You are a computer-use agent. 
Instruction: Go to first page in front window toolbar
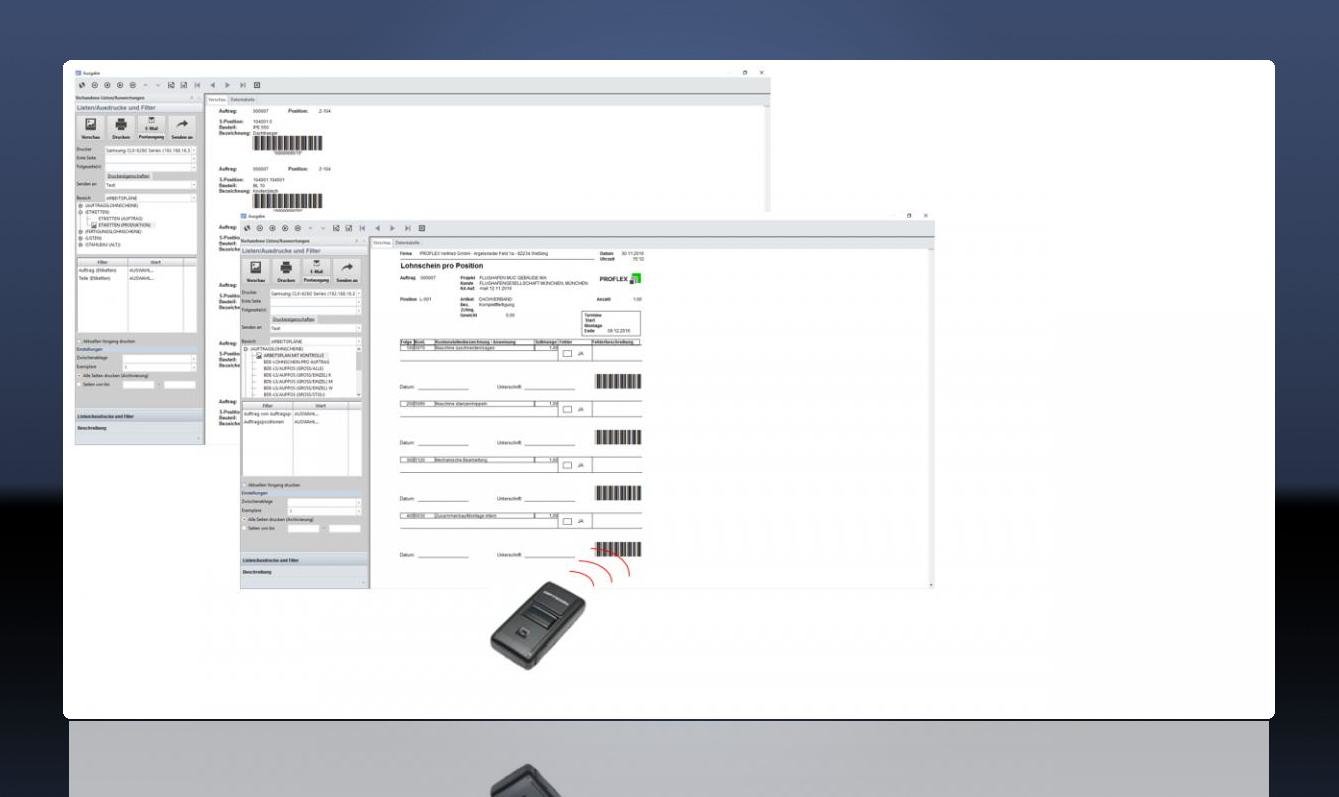[x=362, y=229]
